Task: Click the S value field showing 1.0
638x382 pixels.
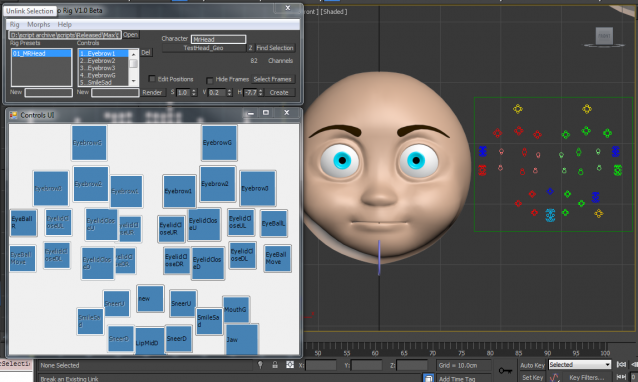Action: coord(182,92)
